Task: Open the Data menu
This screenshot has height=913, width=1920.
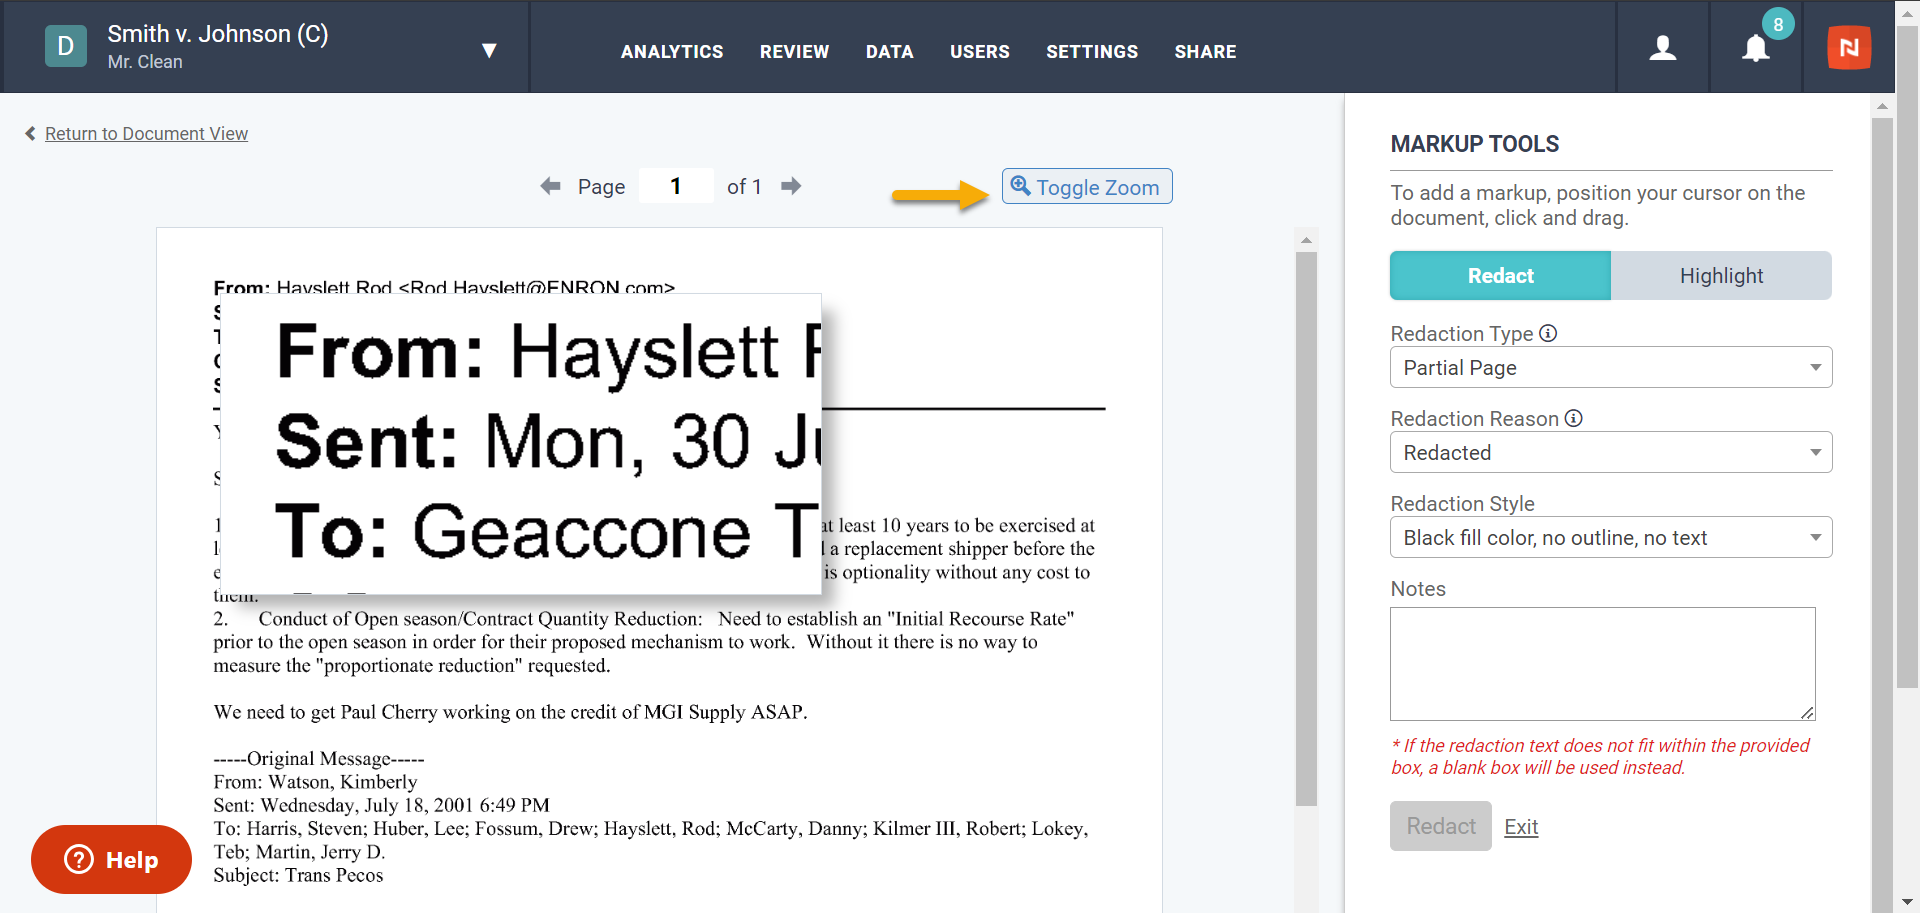Action: (889, 52)
